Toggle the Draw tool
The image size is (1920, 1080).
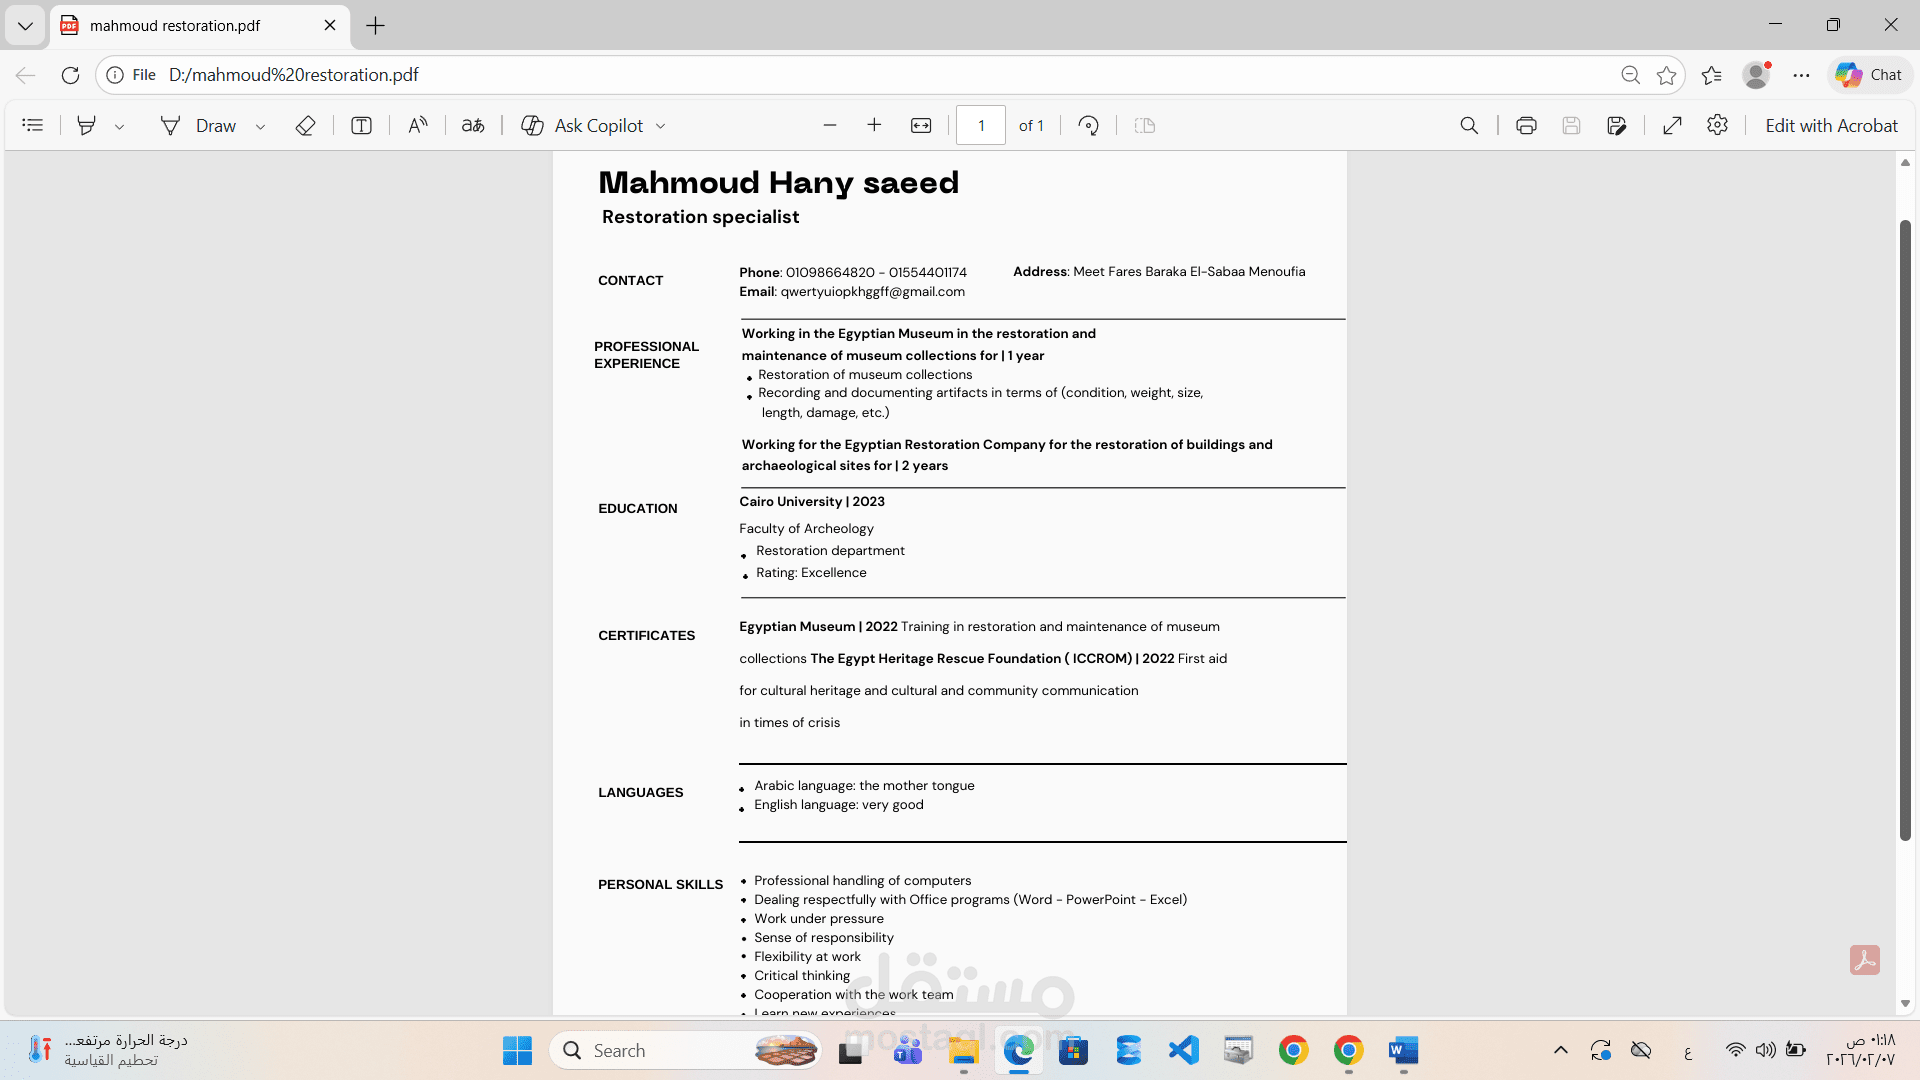(x=199, y=125)
